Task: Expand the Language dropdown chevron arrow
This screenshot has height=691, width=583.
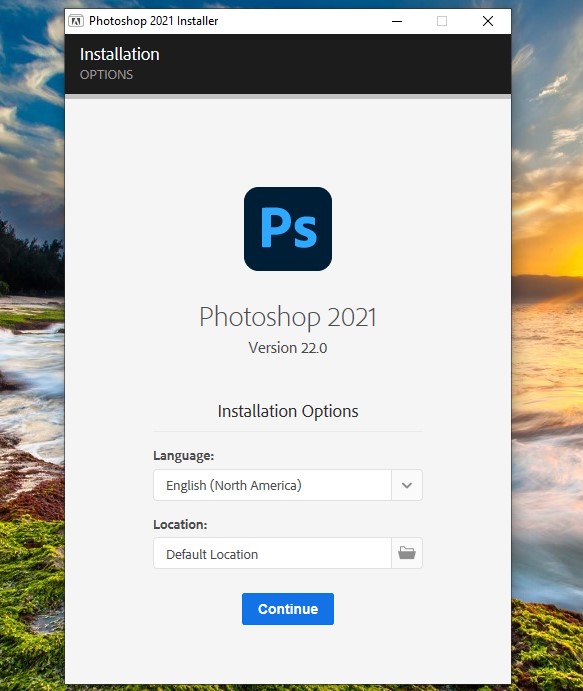Action: [407, 485]
